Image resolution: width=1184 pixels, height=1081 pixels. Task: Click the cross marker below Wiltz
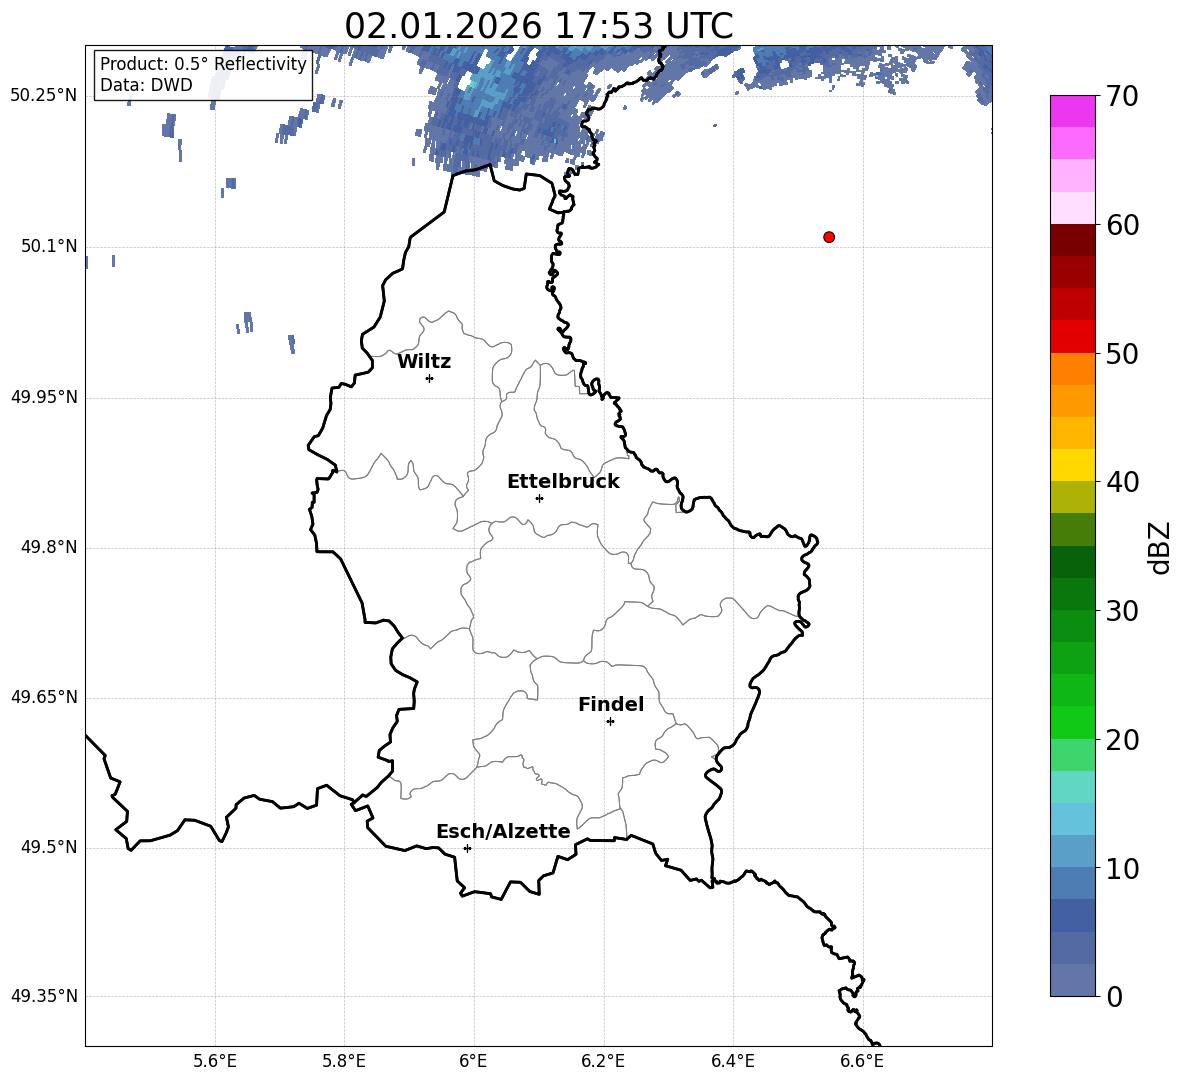430,378
